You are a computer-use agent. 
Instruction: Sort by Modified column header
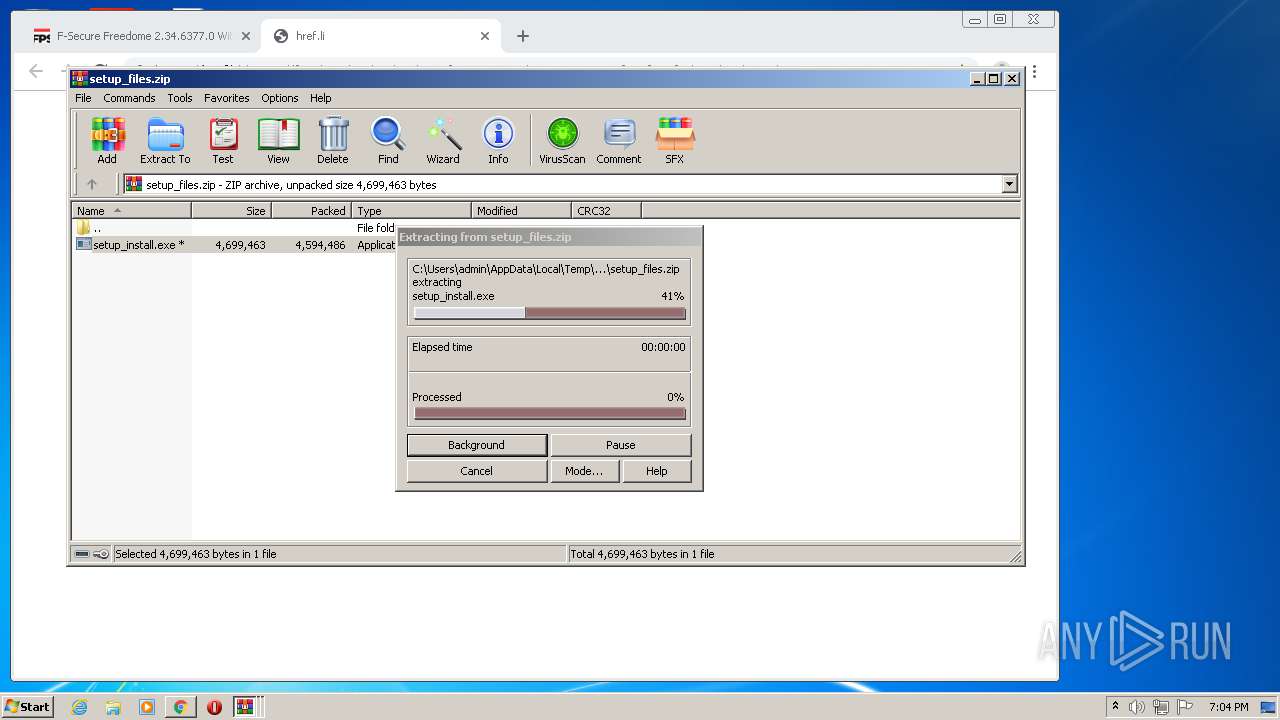click(x=521, y=211)
